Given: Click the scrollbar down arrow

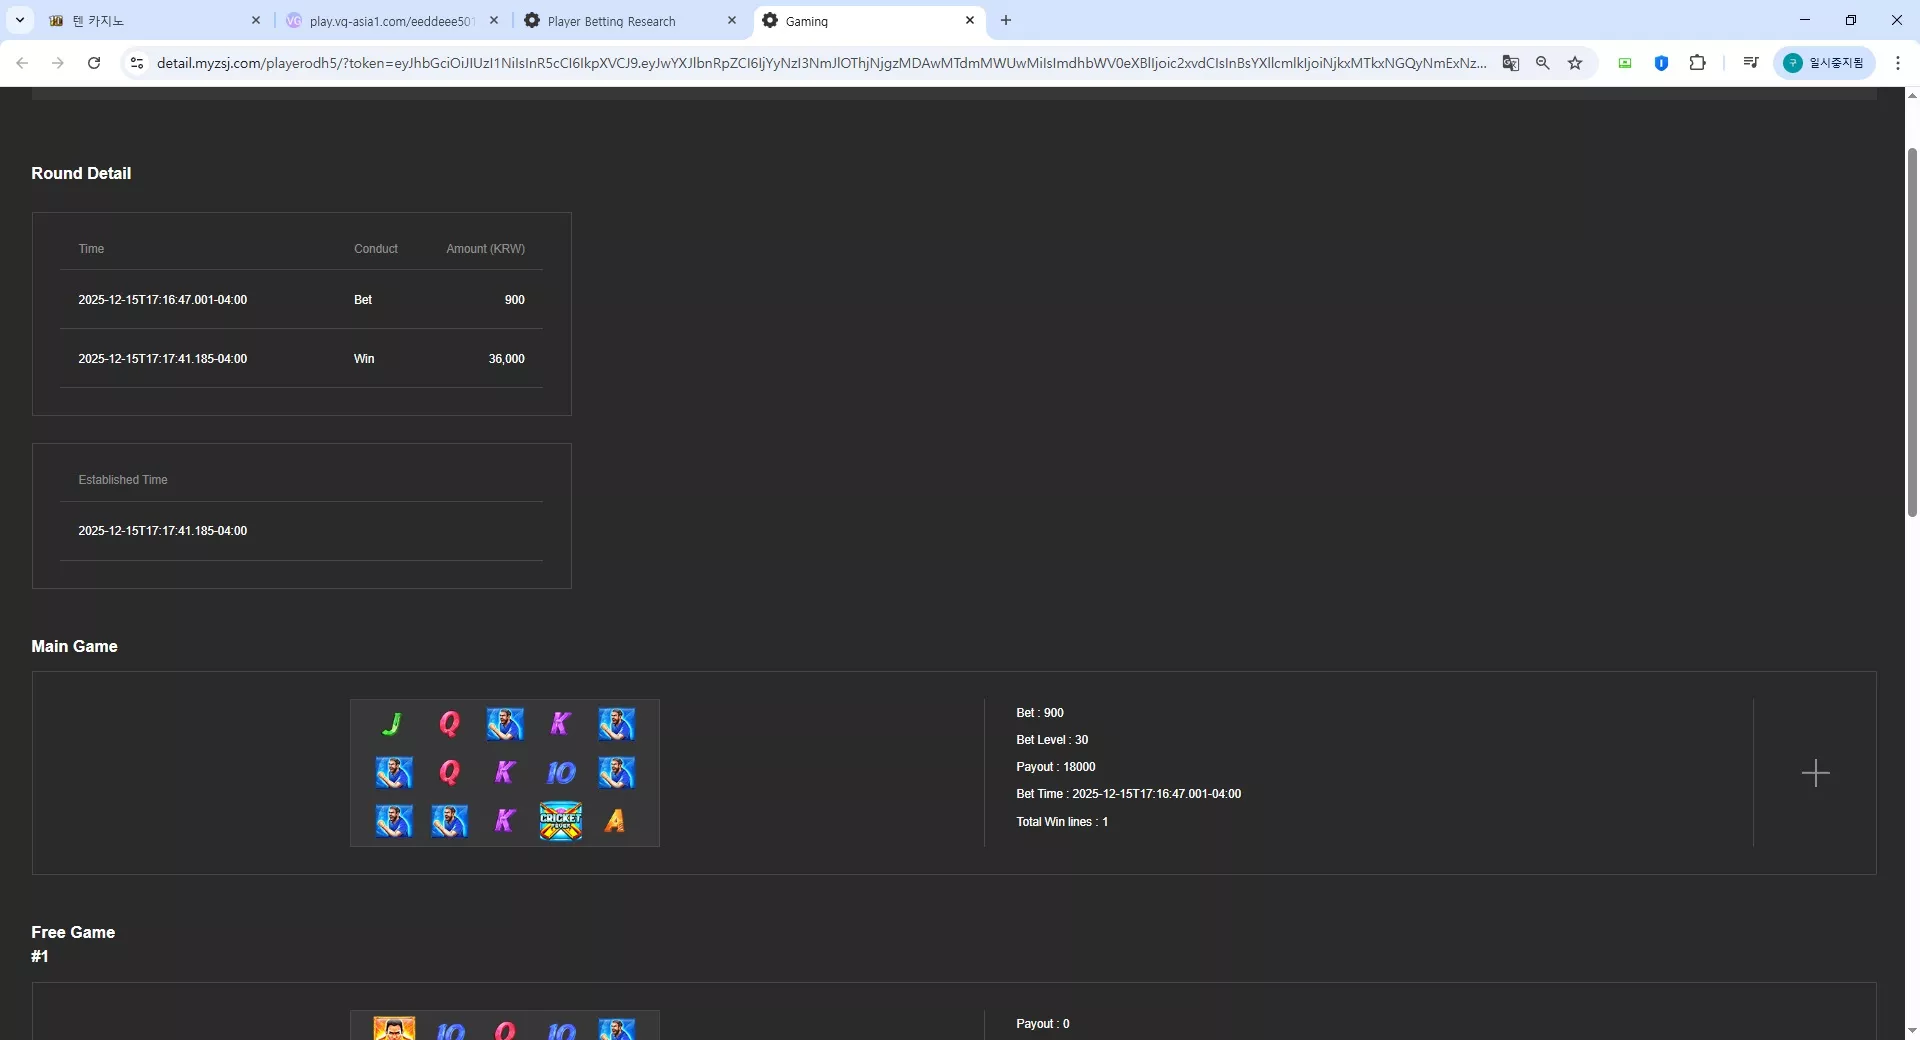Looking at the screenshot, I should pos(1912,1030).
